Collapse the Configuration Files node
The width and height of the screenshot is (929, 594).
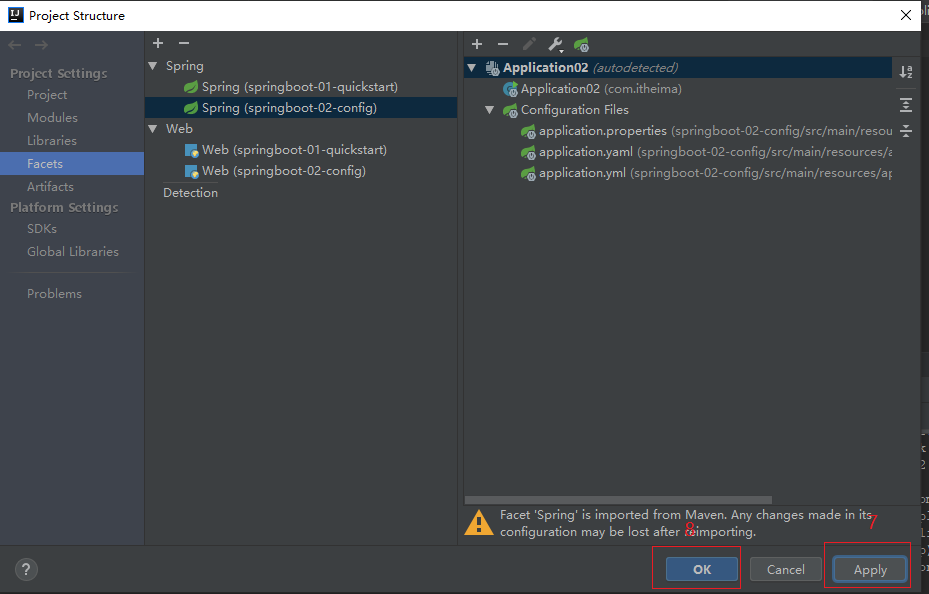click(x=490, y=110)
